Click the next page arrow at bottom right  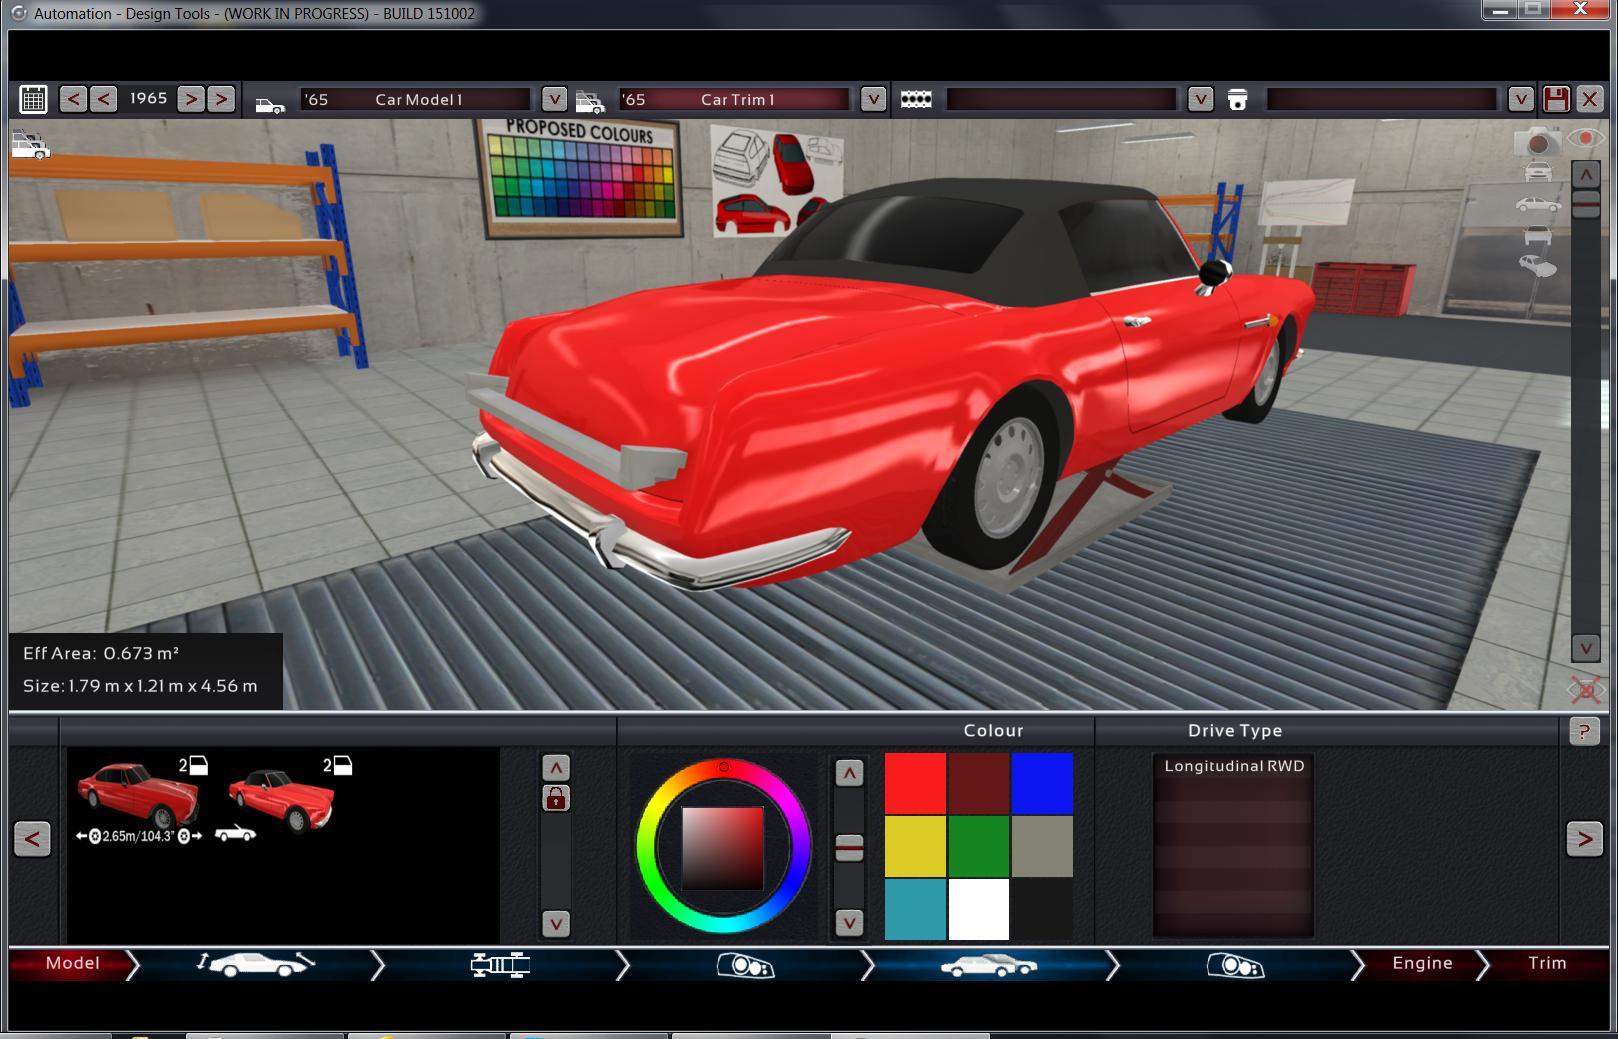(1584, 838)
